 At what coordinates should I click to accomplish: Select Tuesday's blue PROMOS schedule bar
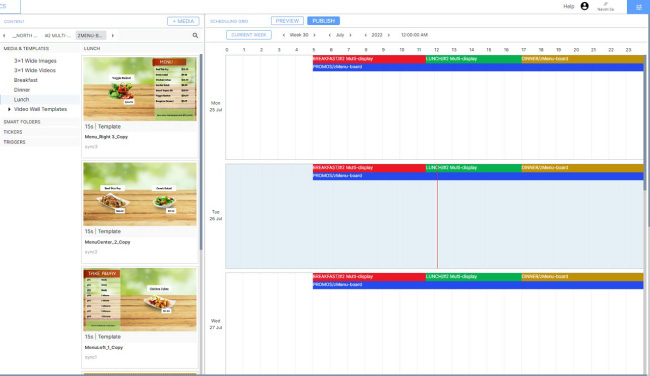478,176
